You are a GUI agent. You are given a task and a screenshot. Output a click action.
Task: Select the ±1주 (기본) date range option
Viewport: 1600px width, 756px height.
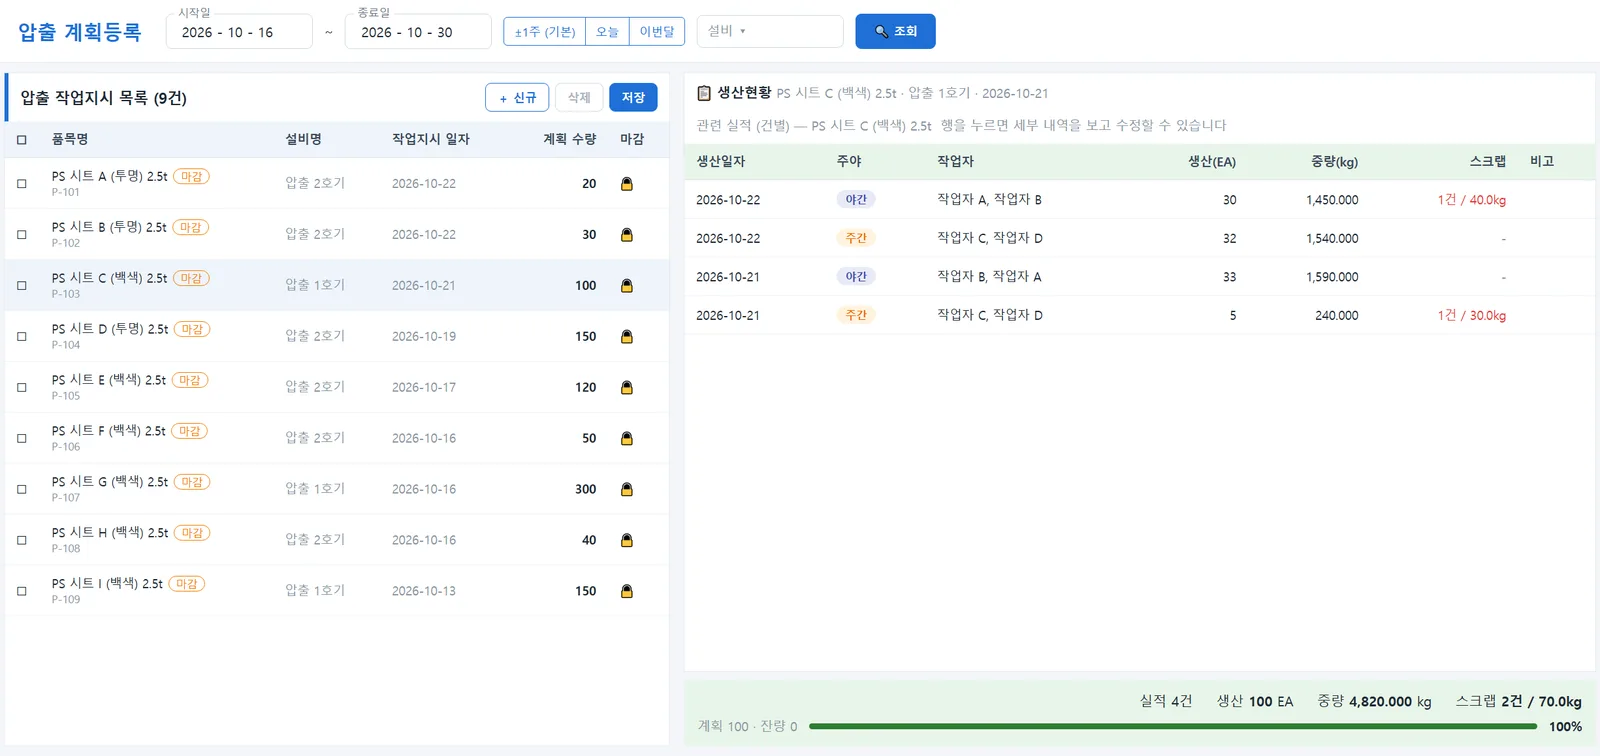tap(545, 32)
